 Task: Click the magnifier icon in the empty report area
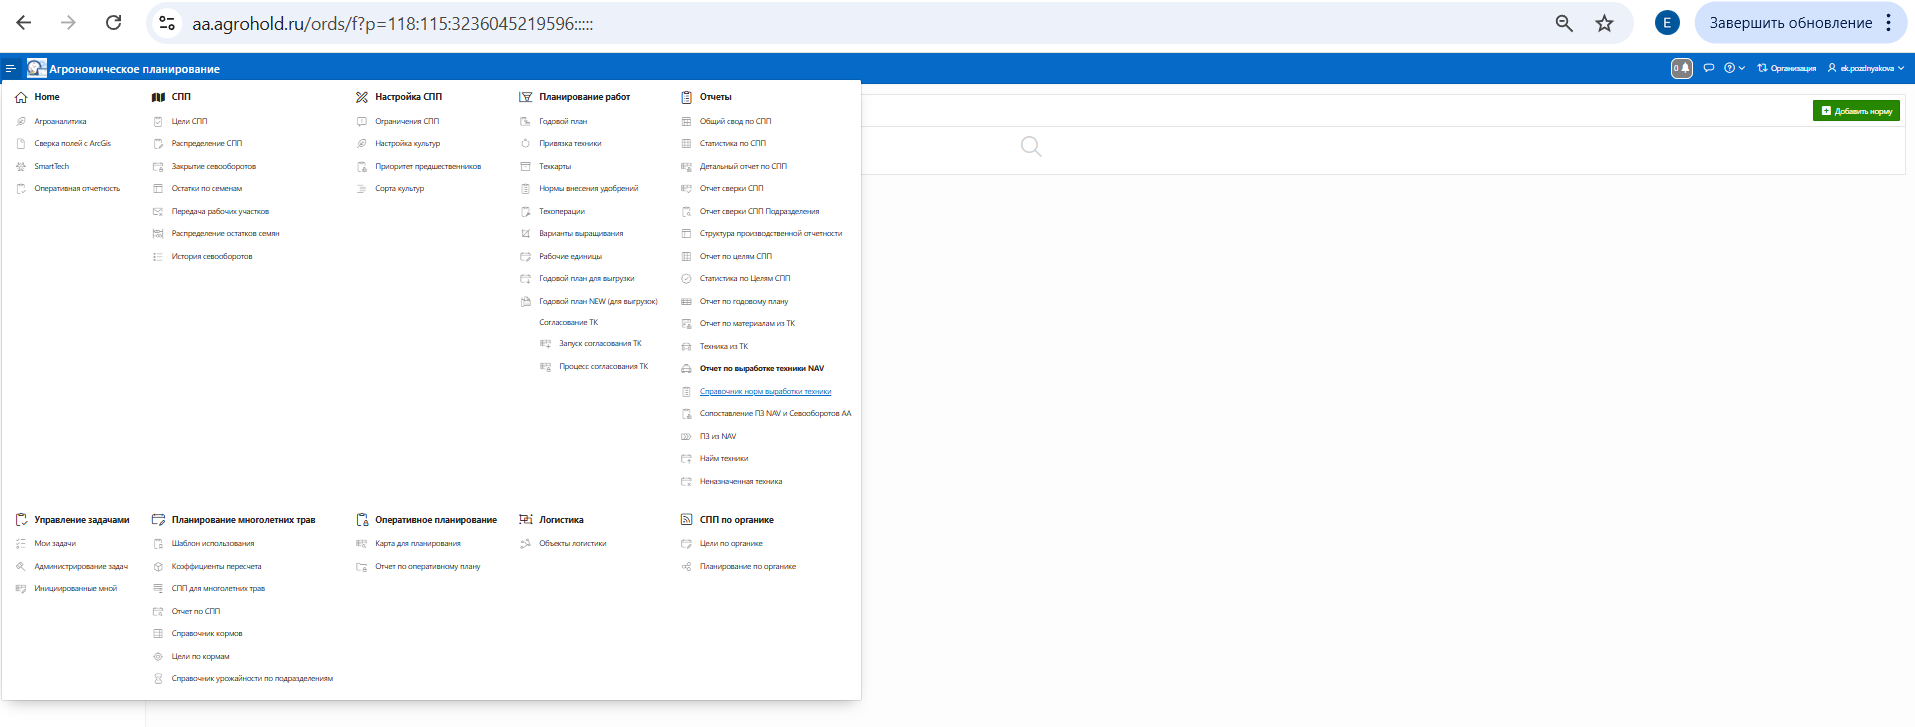pos(1031,147)
